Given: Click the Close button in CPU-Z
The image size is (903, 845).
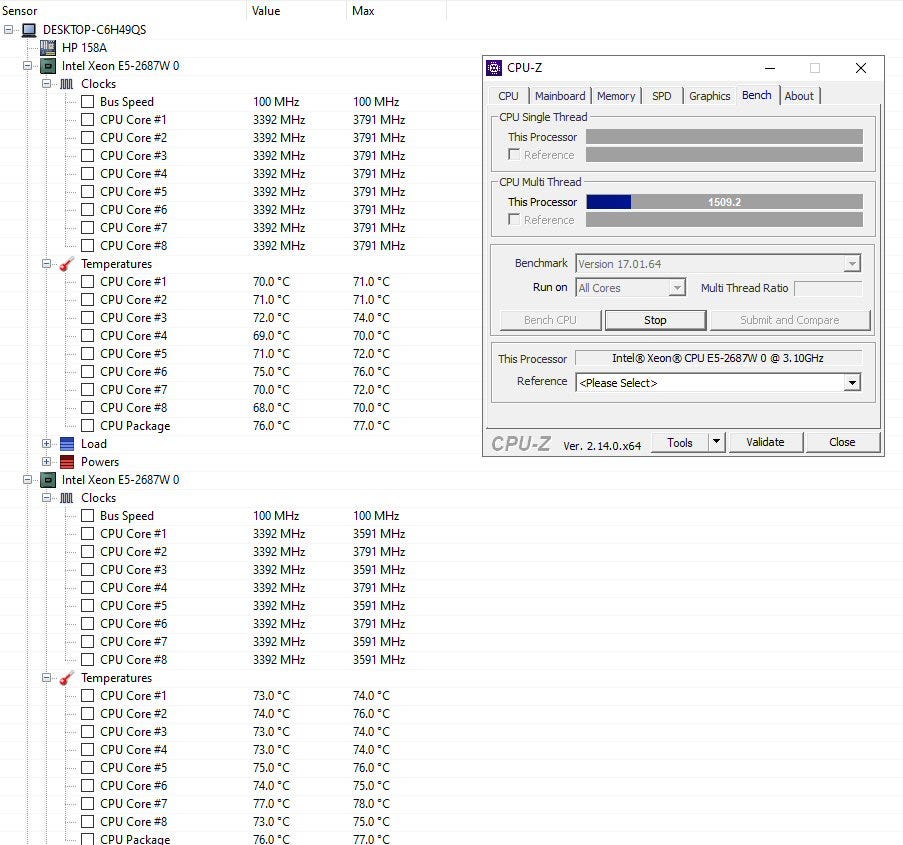Looking at the screenshot, I should [x=843, y=442].
